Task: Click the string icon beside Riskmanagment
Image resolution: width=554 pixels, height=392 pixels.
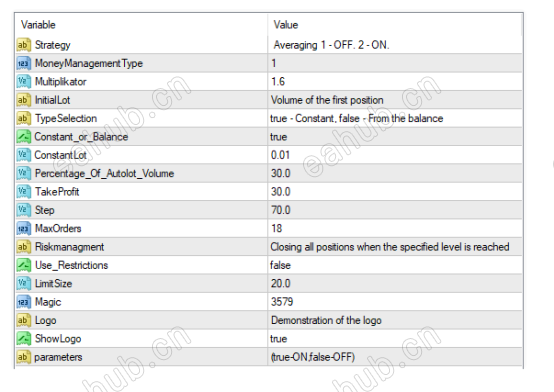Action: [x=23, y=247]
